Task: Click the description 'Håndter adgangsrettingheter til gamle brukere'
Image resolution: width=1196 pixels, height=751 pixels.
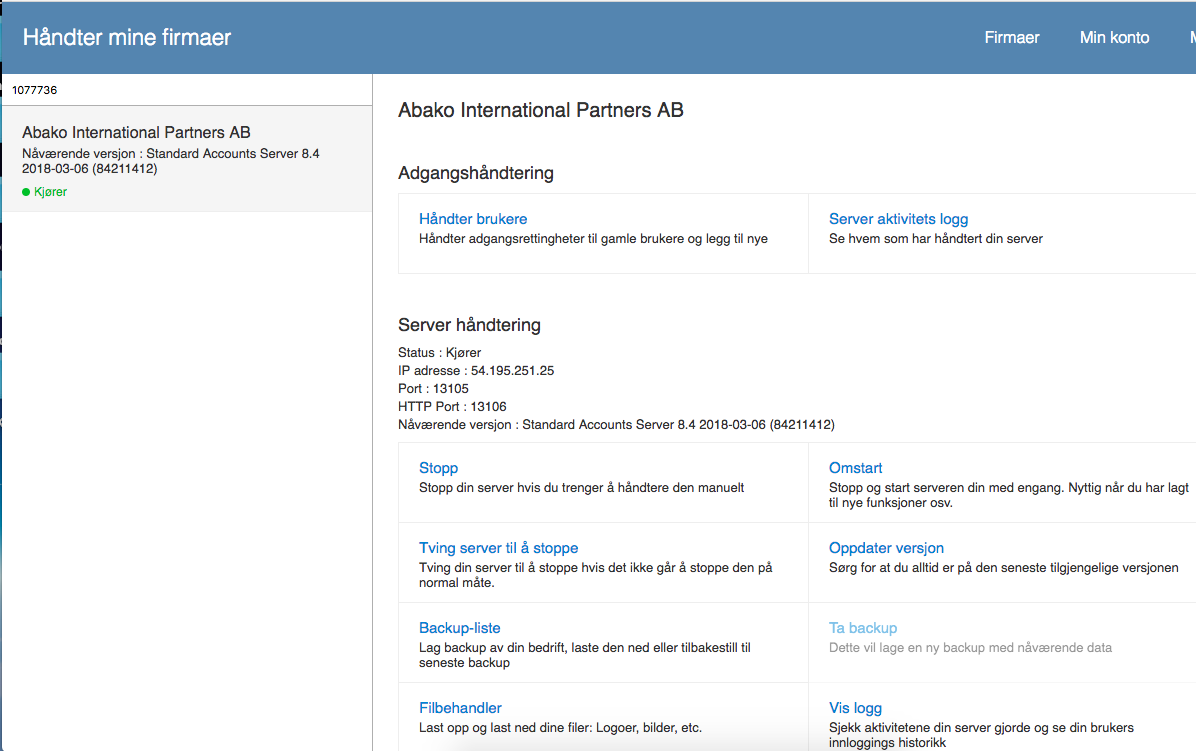Action: [593, 239]
